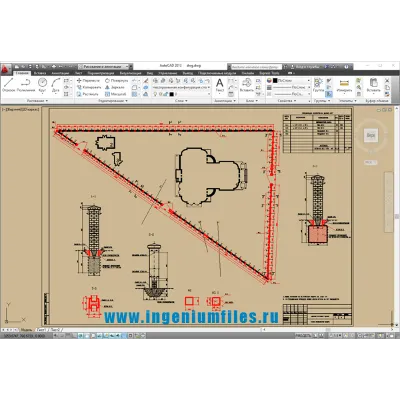
Task: Switch to the Онлайн ribbon tab
Action: (x=248, y=73)
